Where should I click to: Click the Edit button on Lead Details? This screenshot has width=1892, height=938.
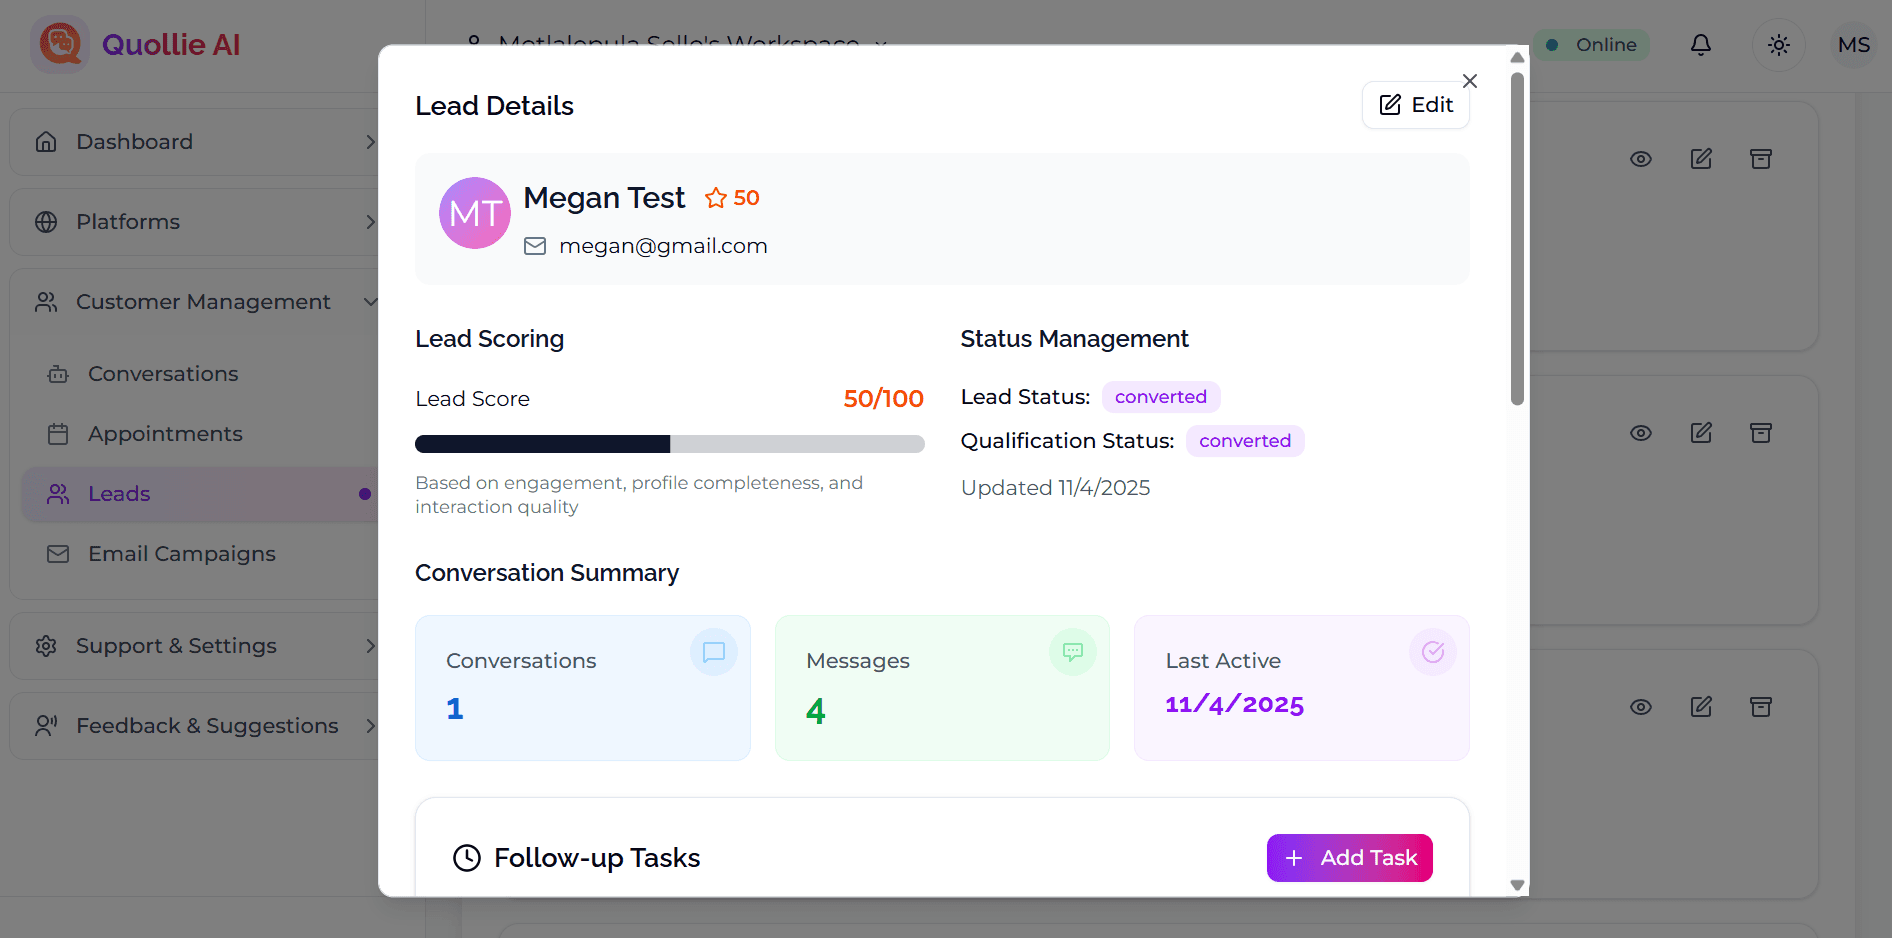coord(1415,104)
